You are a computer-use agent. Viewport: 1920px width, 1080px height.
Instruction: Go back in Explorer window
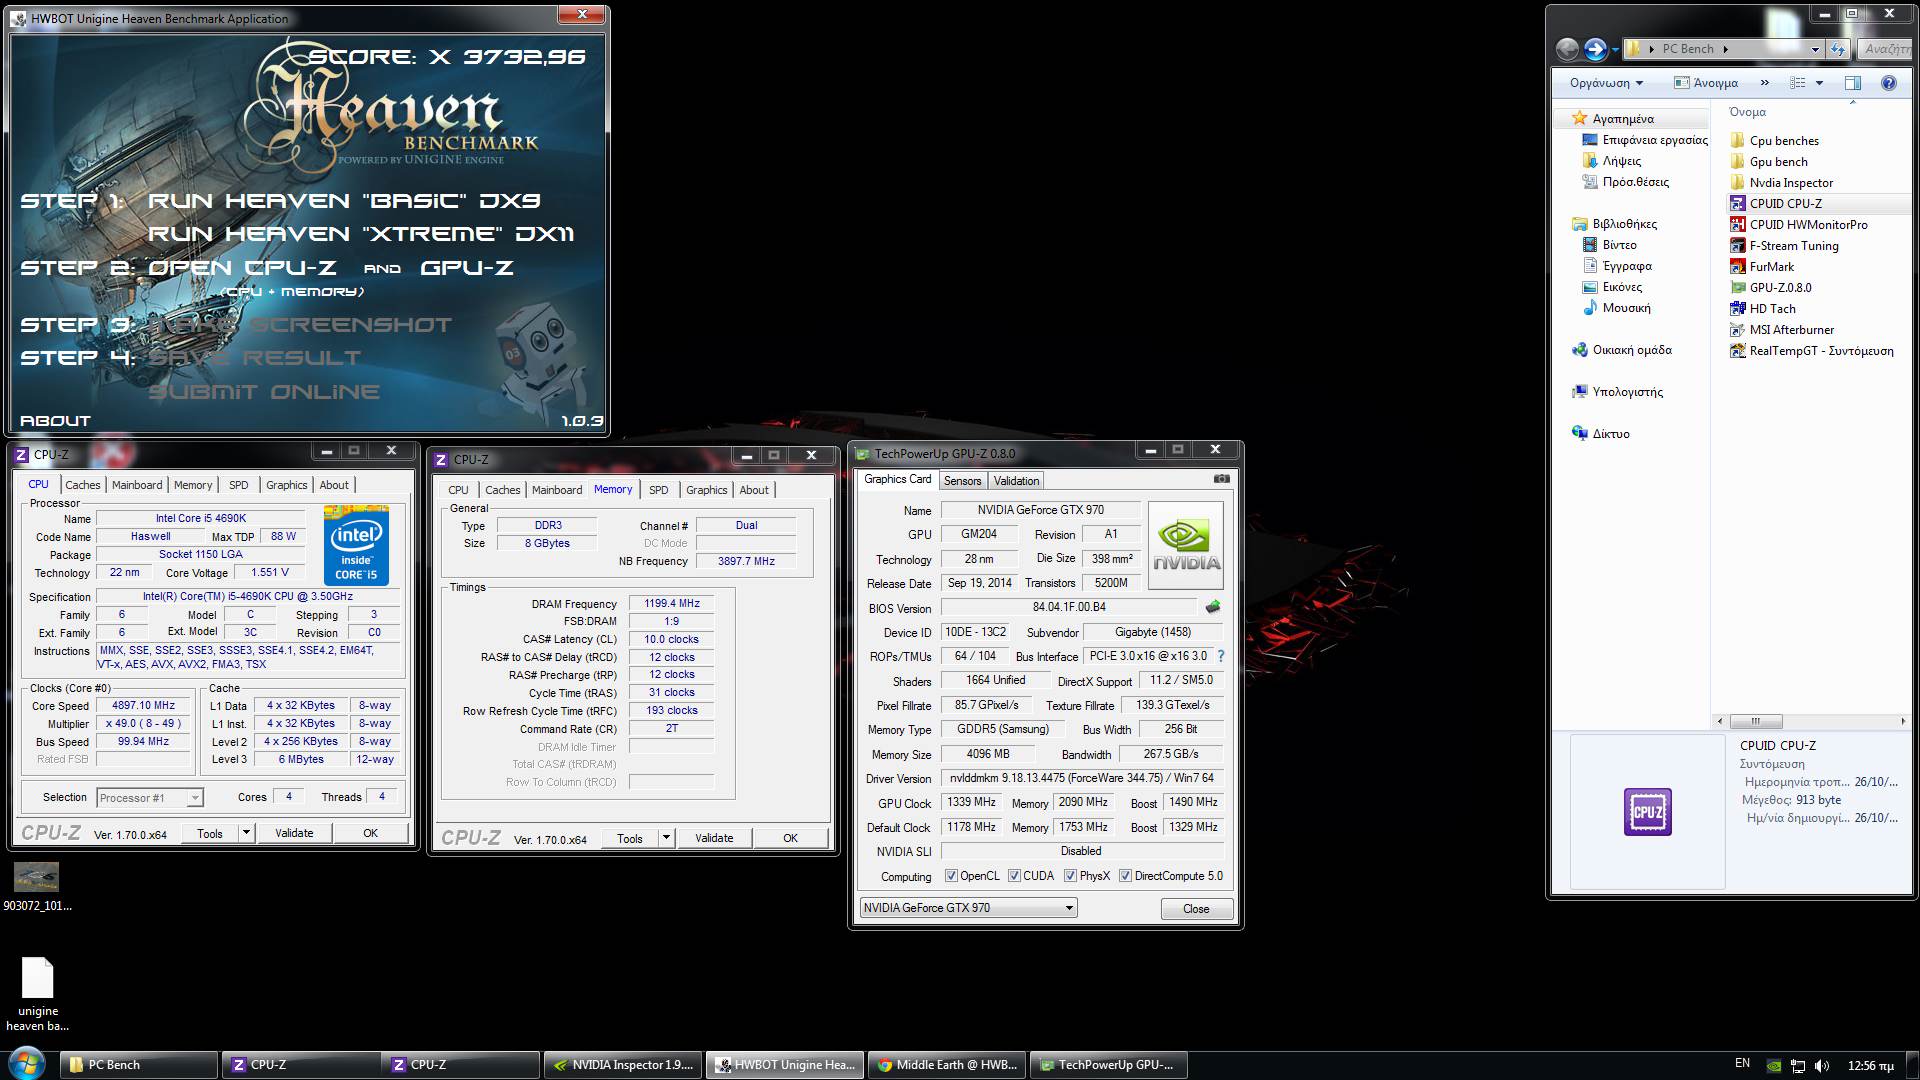1567,49
